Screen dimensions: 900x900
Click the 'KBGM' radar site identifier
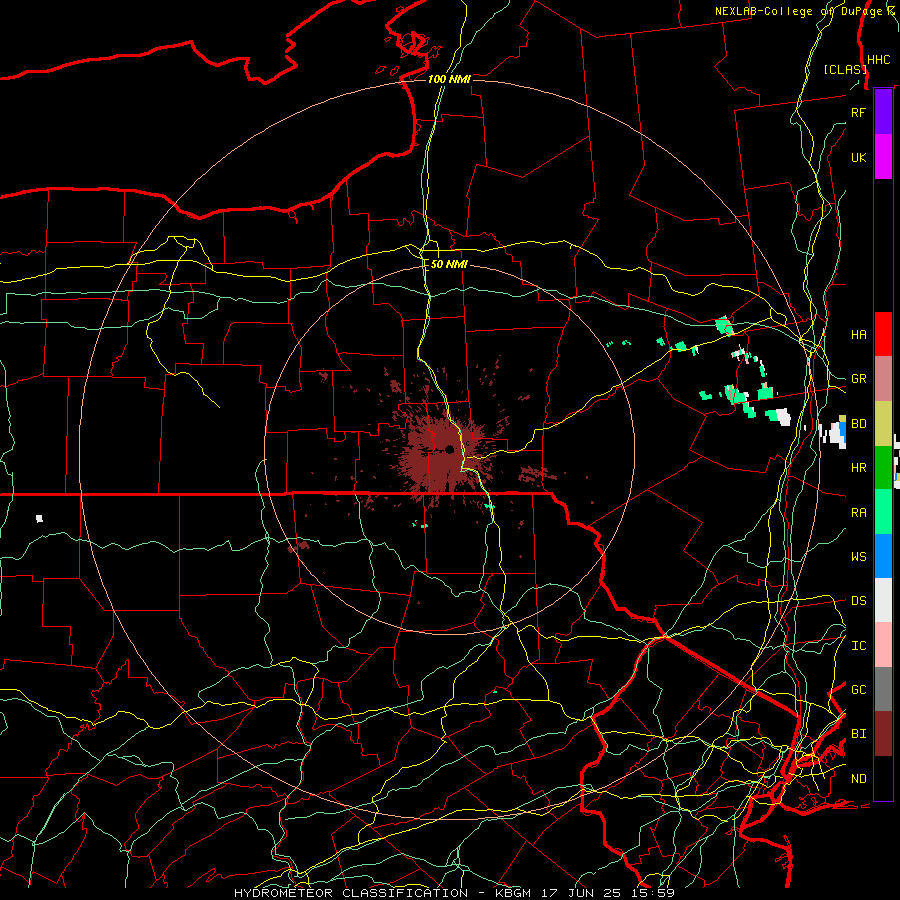click(512, 893)
